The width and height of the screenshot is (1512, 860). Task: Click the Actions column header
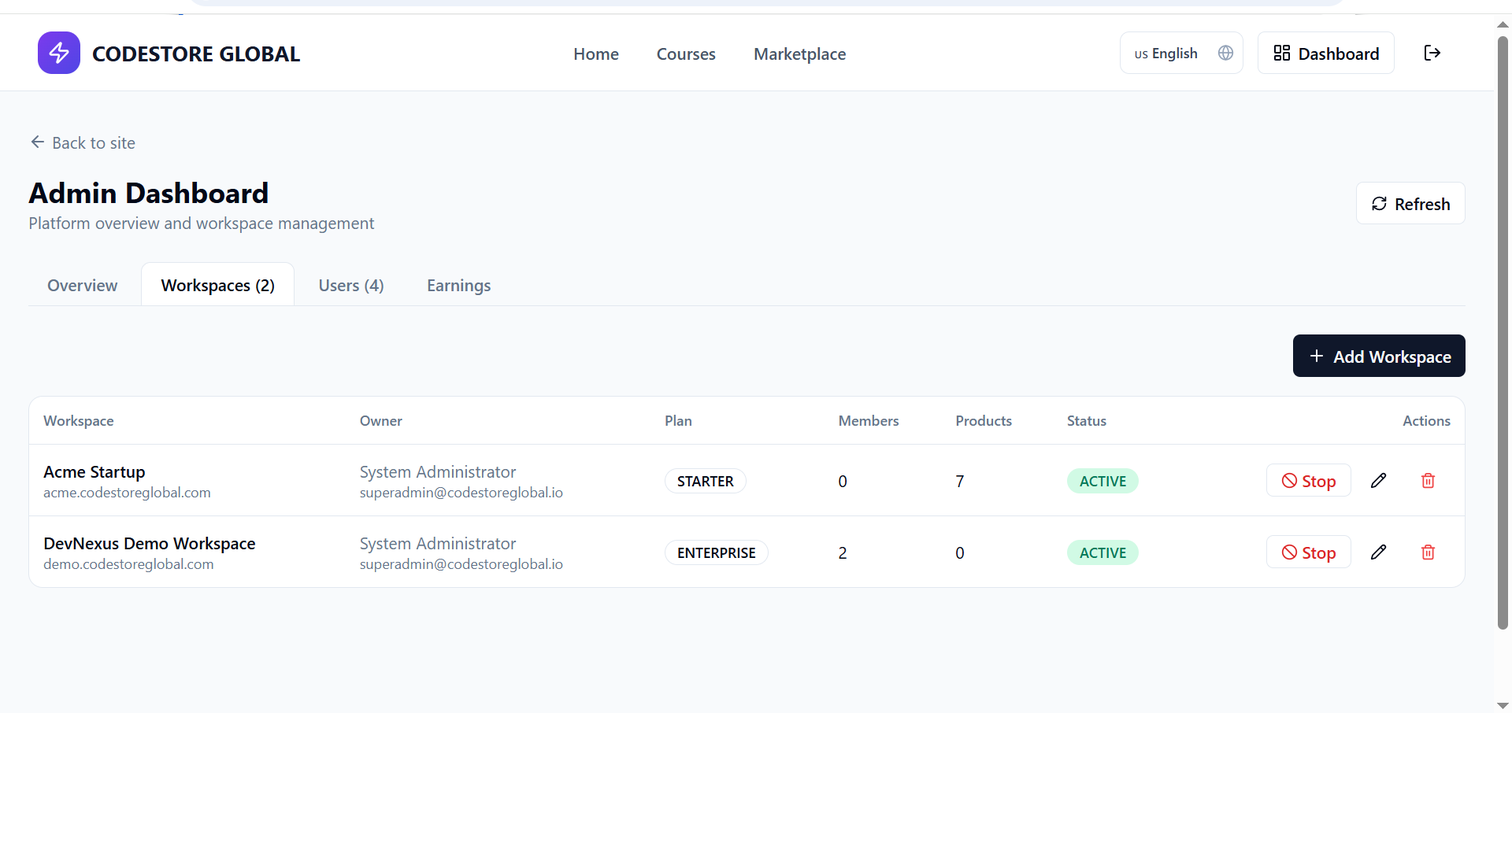click(1426, 421)
